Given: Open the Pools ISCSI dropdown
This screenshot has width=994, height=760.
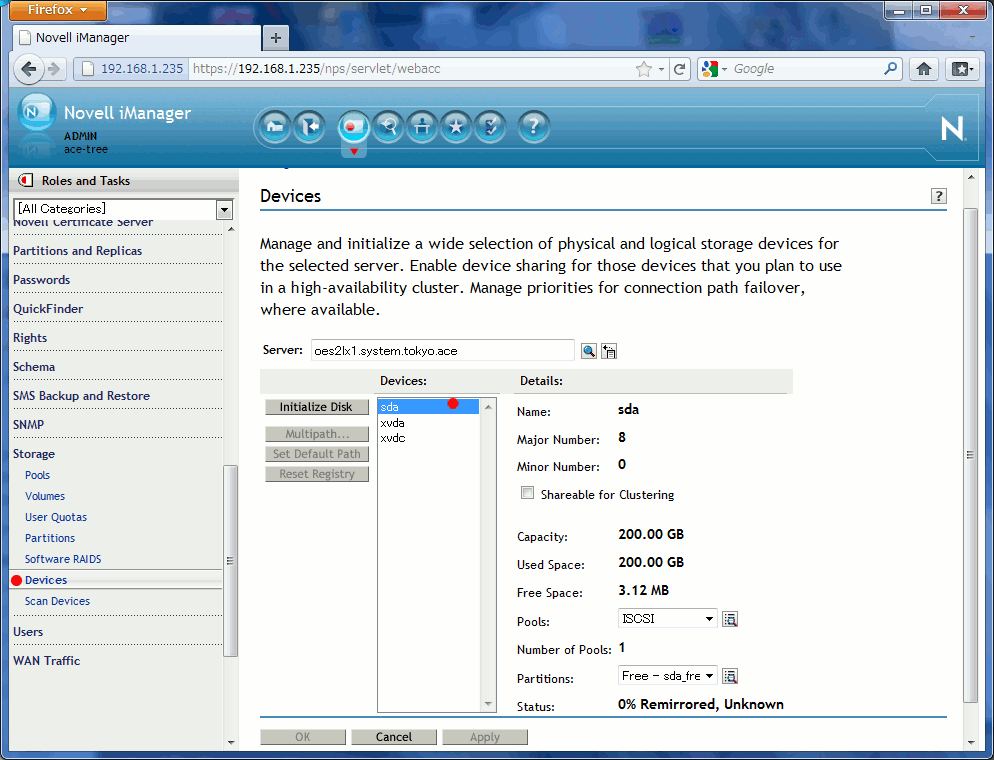Looking at the screenshot, I should tap(668, 618).
